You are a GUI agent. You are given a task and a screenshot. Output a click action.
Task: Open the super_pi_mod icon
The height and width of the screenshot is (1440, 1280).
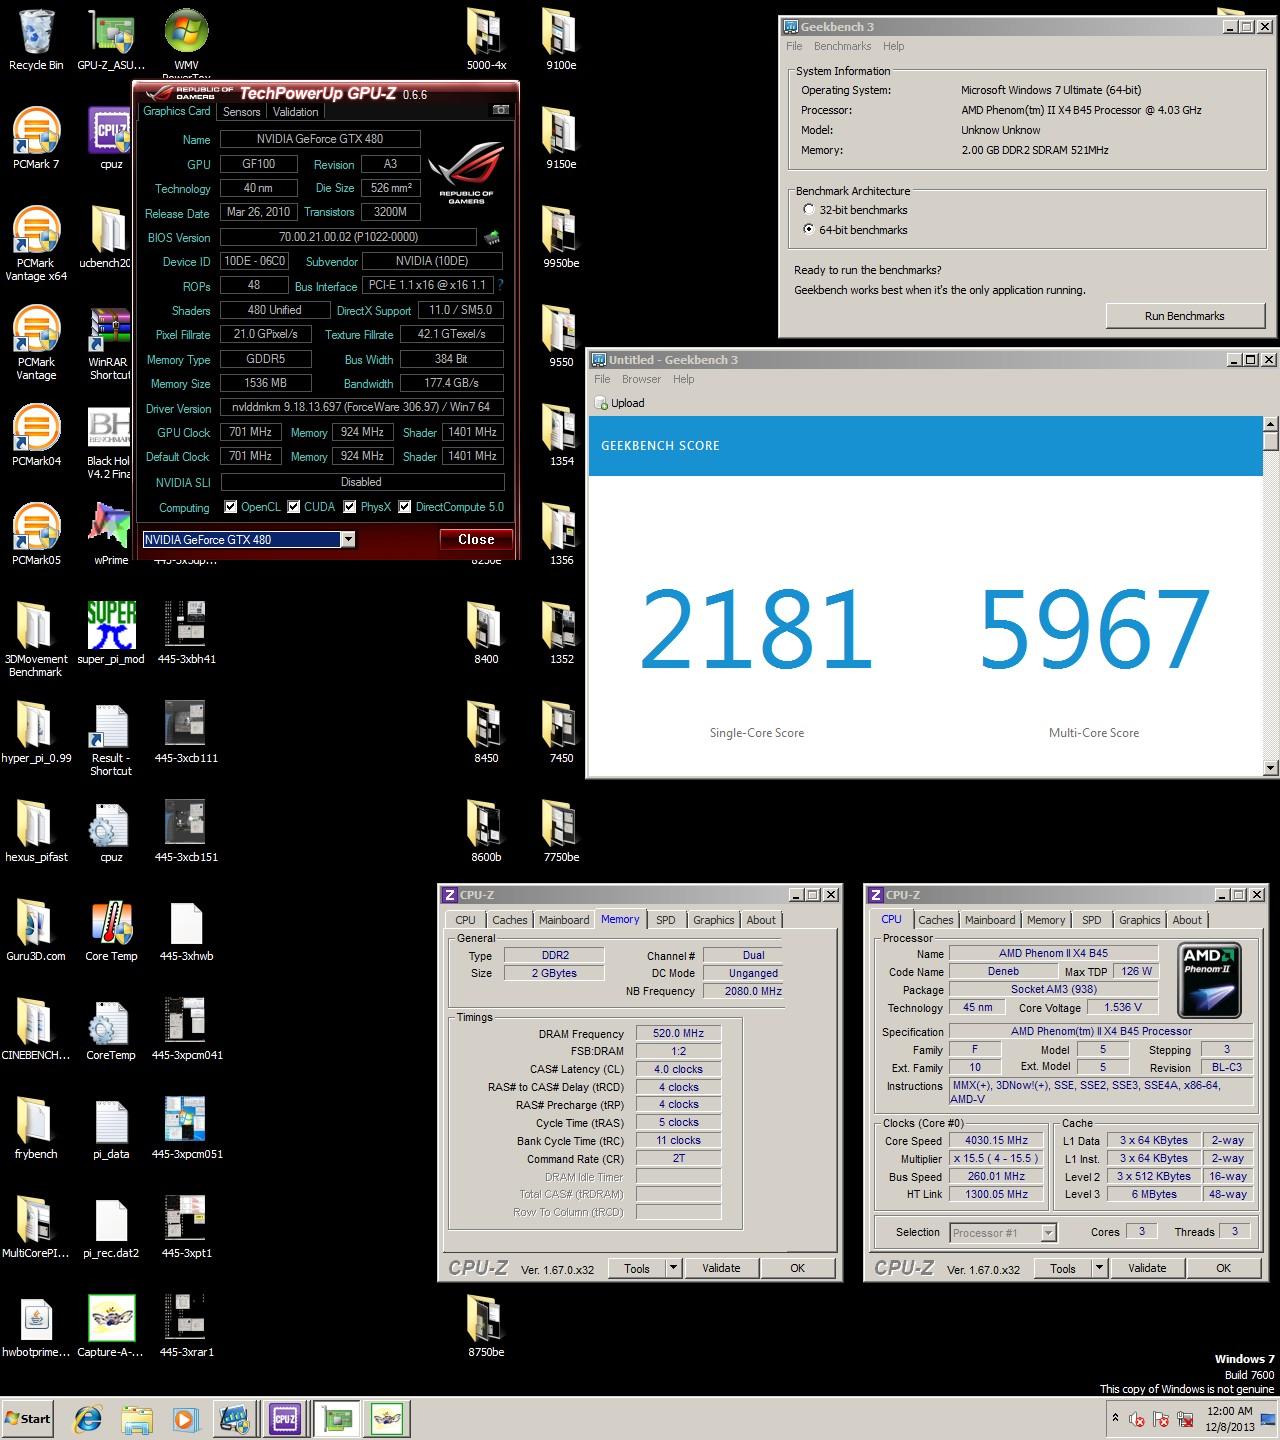tap(111, 634)
